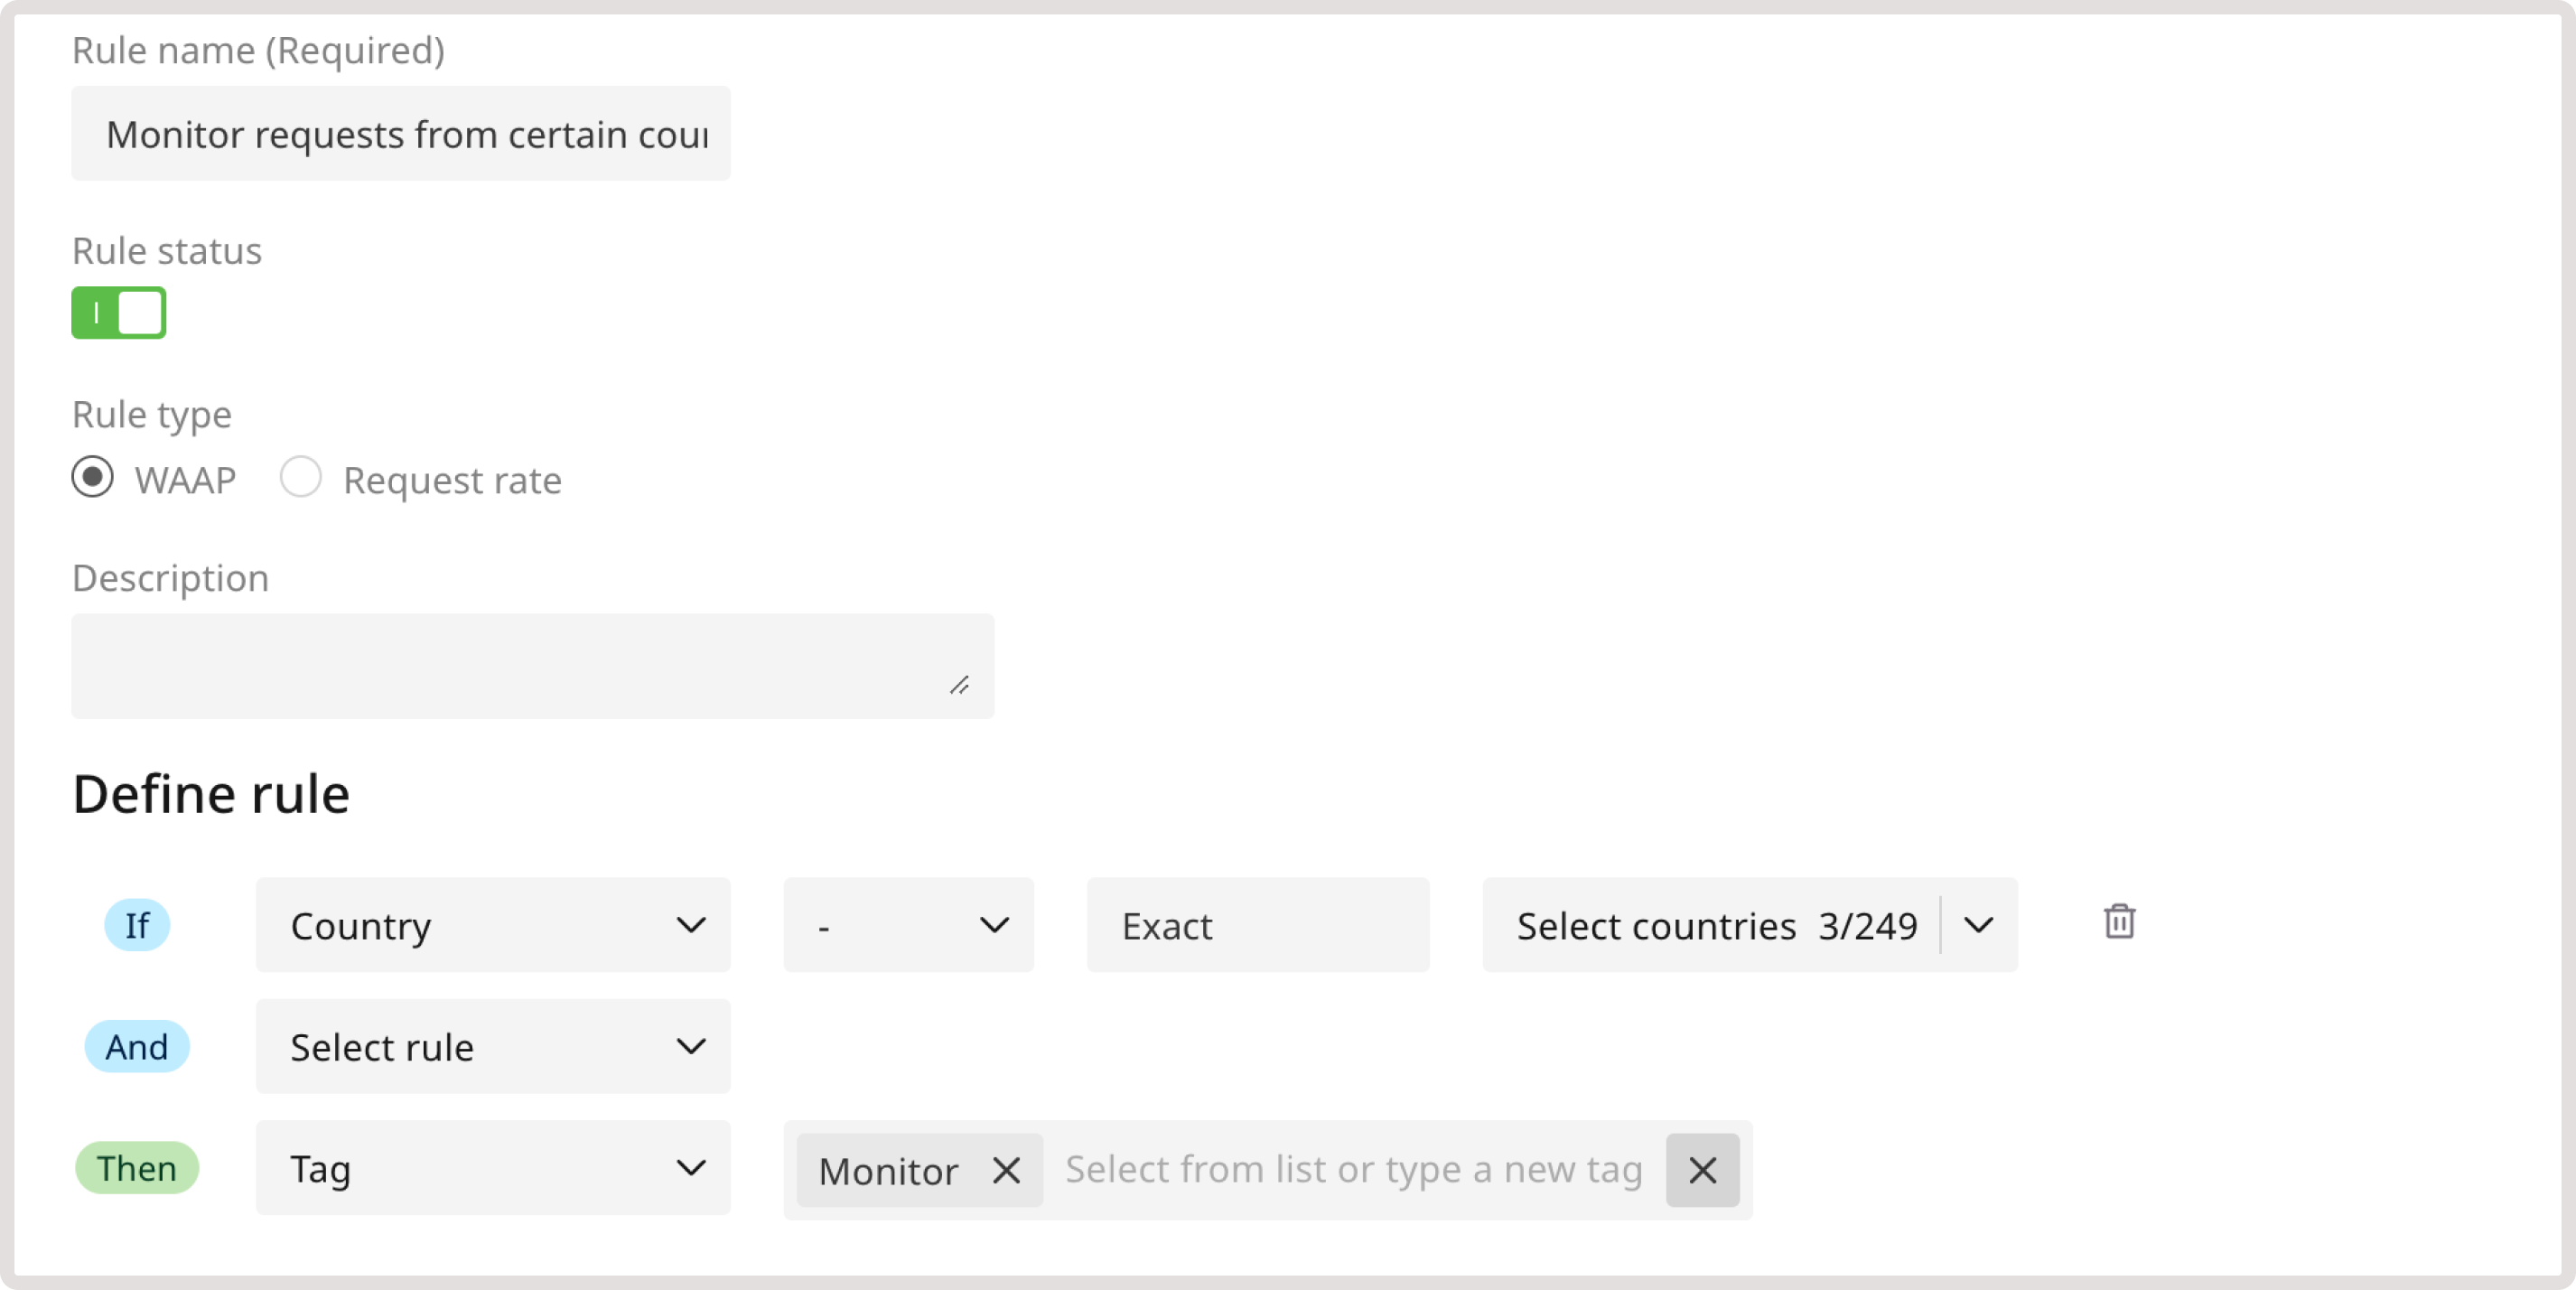Clear all tags with the X button
The width and height of the screenshot is (2576, 1290).
pos(1702,1170)
